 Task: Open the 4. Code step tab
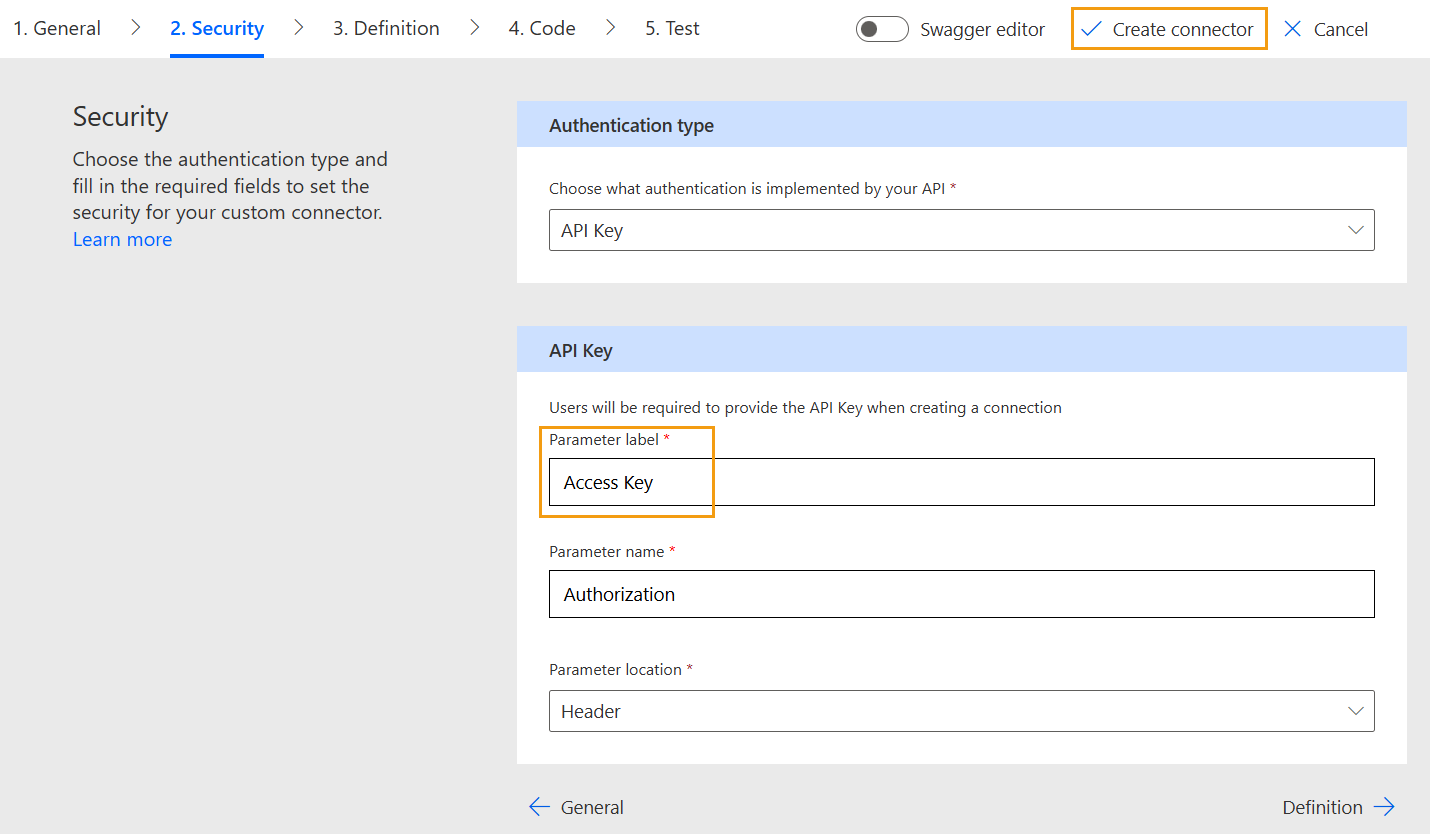tap(541, 28)
